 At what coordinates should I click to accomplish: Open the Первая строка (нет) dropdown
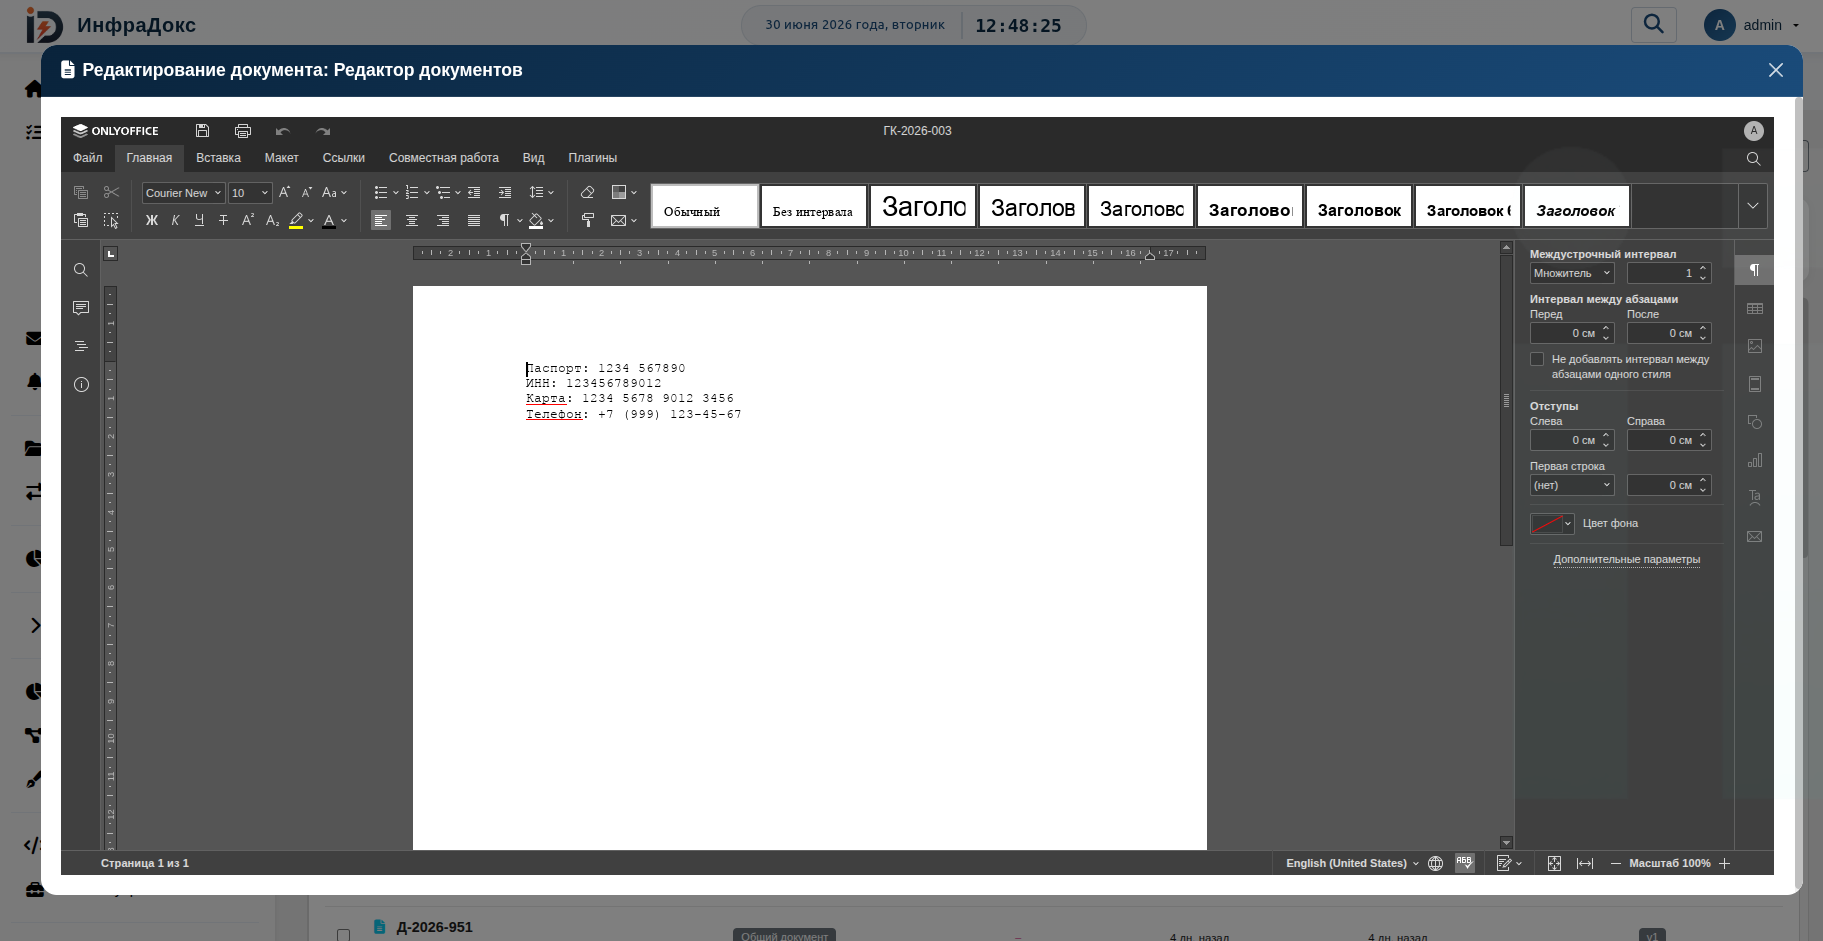[x=1572, y=485]
